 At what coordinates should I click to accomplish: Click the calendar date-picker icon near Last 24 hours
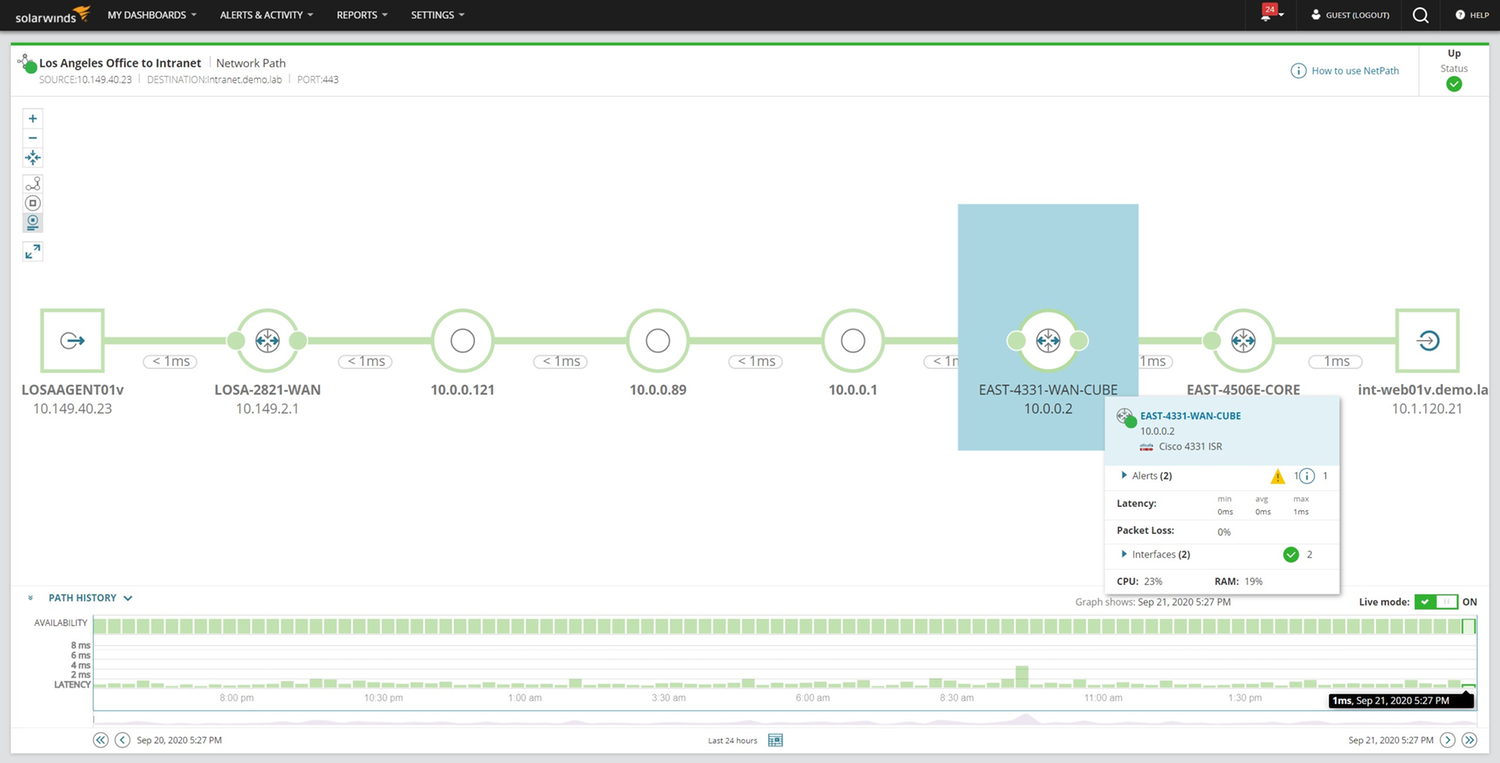pos(775,740)
